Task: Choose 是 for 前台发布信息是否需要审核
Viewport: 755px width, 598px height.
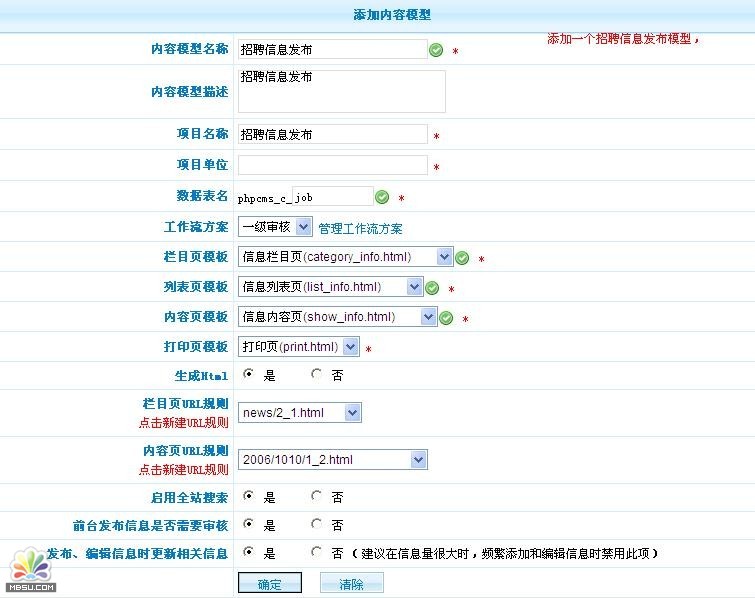Action: [248, 524]
